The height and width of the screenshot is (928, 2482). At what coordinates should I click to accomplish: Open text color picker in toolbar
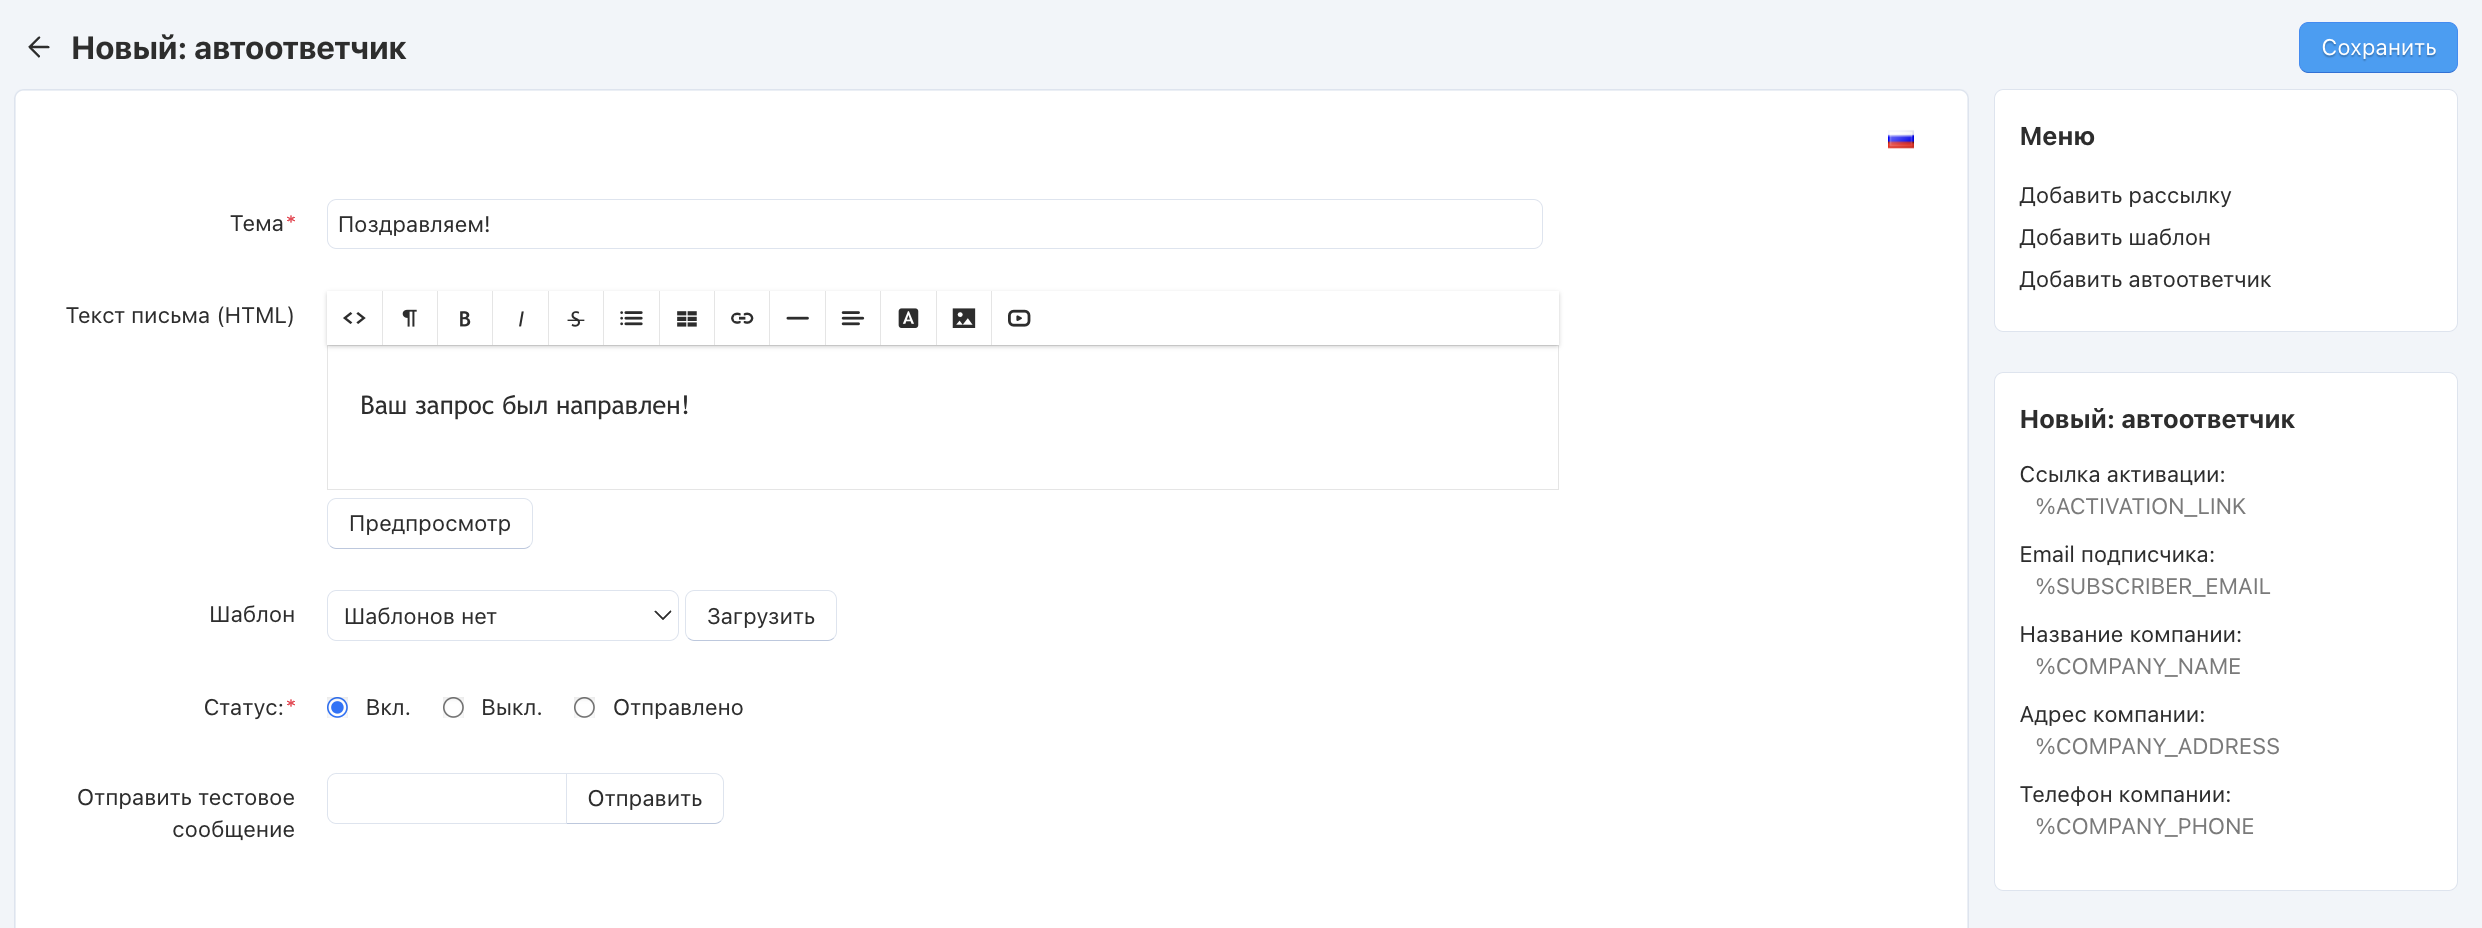tap(908, 318)
